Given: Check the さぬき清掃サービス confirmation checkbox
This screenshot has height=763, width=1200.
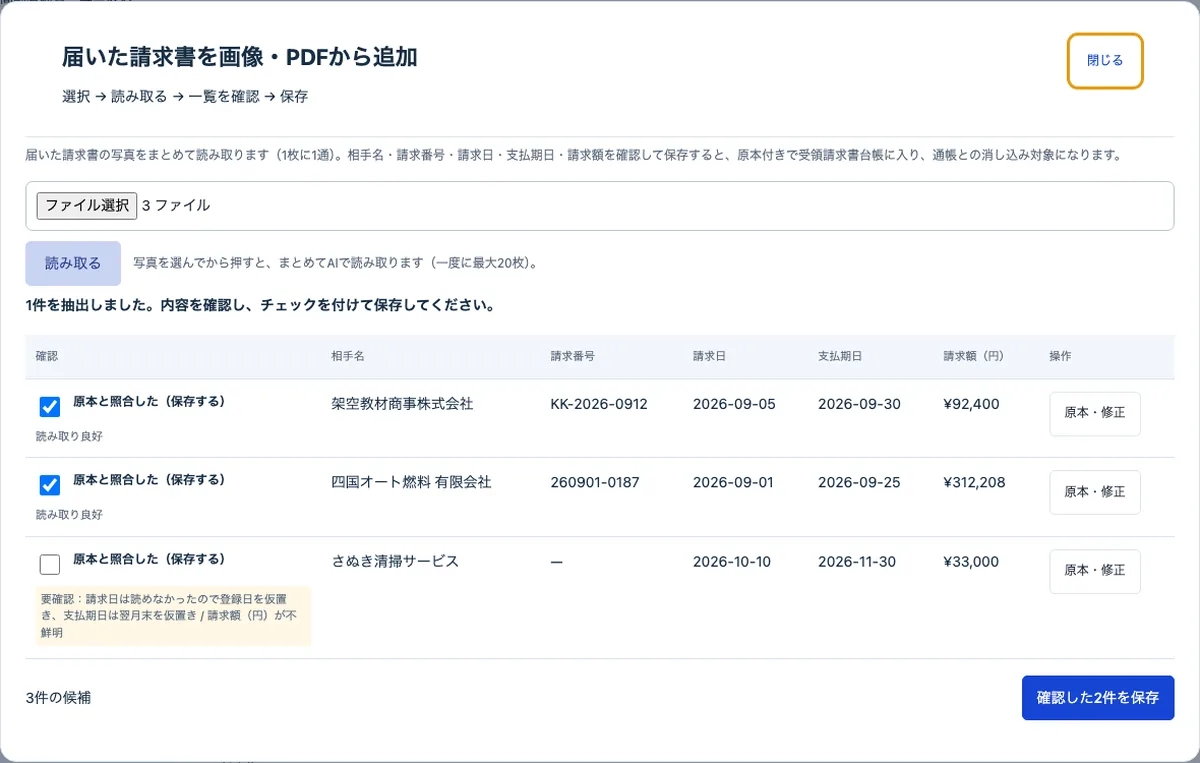Looking at the screenshot, I should coord(50,564).
